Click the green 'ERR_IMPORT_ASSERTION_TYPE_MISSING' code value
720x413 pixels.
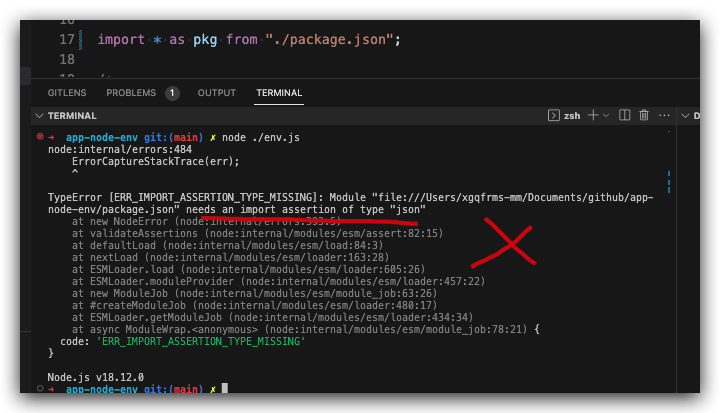pyautogui.click(x=201, y=341)
